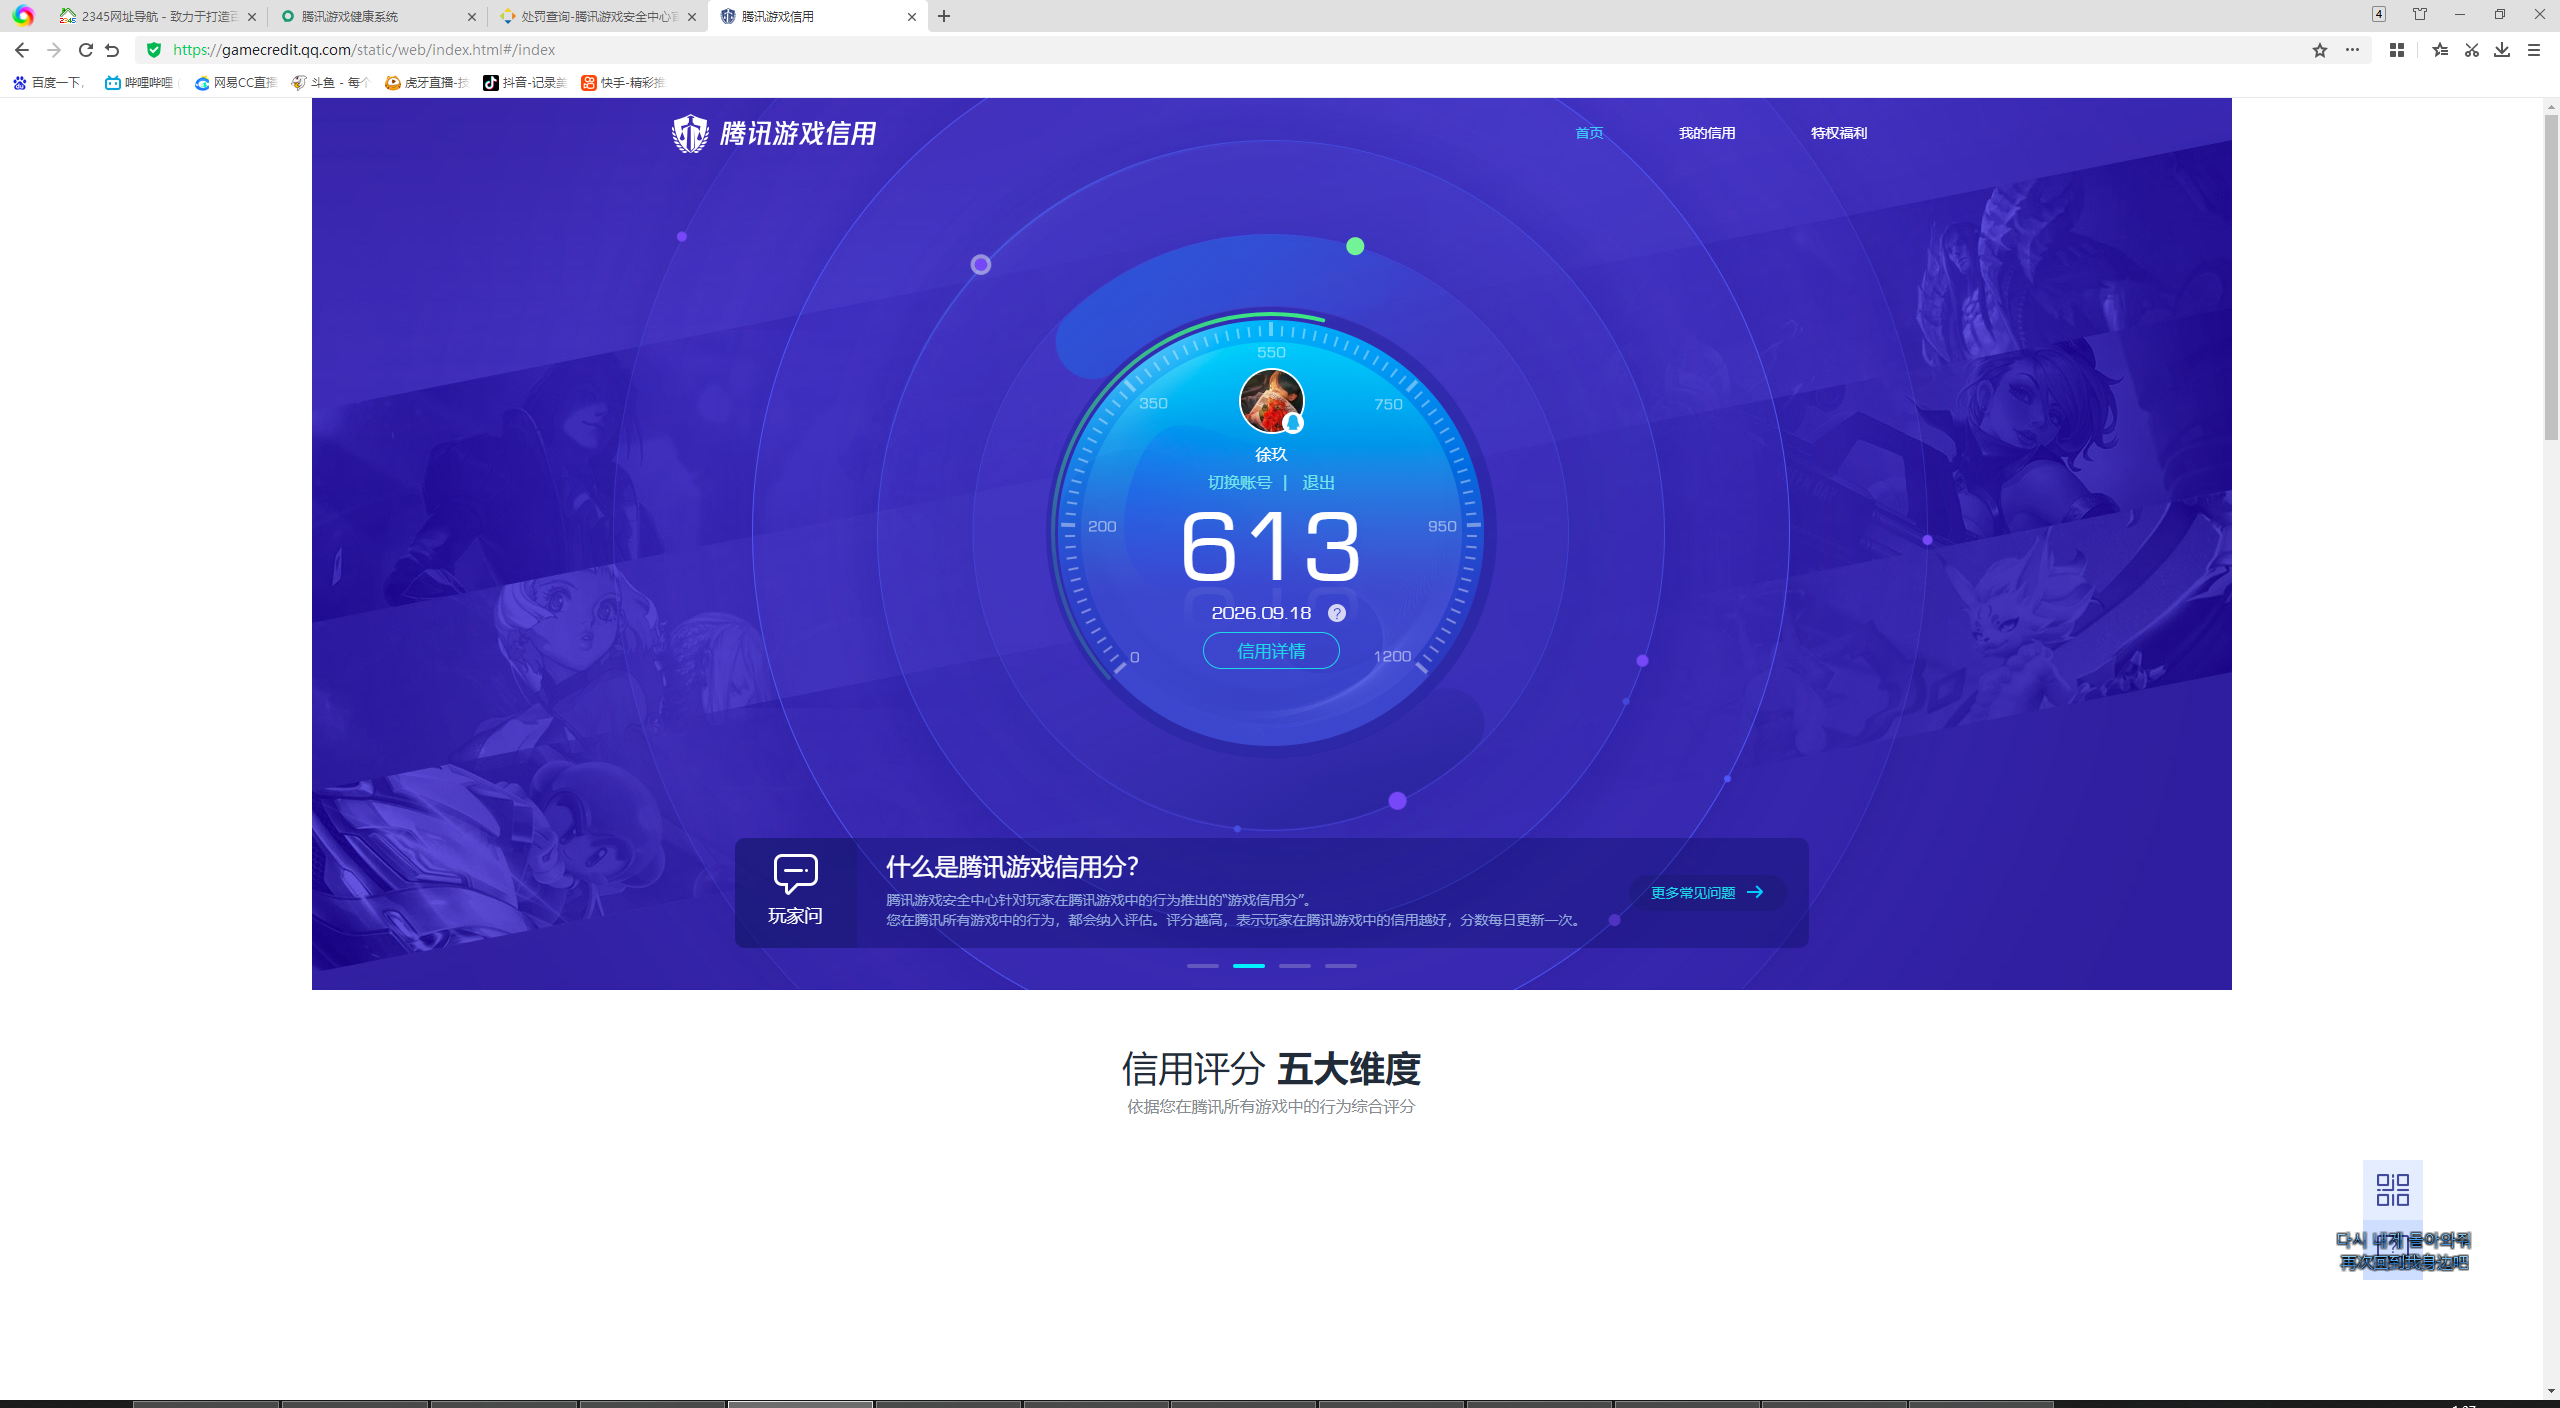
Task: Click the 更多常见问题 button
Action: pyautogui.click(x=1707, y=893)
